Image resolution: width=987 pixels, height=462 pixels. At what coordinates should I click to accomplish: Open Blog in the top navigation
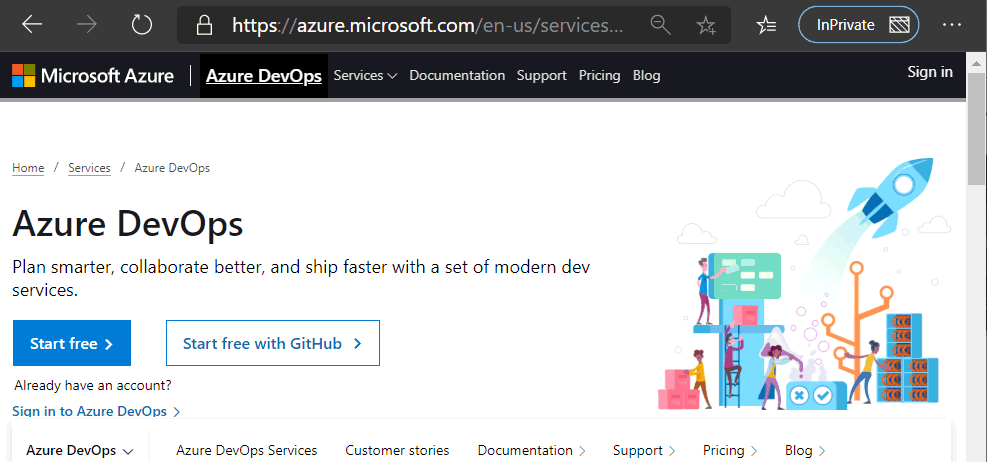click(x=646, y=76)
